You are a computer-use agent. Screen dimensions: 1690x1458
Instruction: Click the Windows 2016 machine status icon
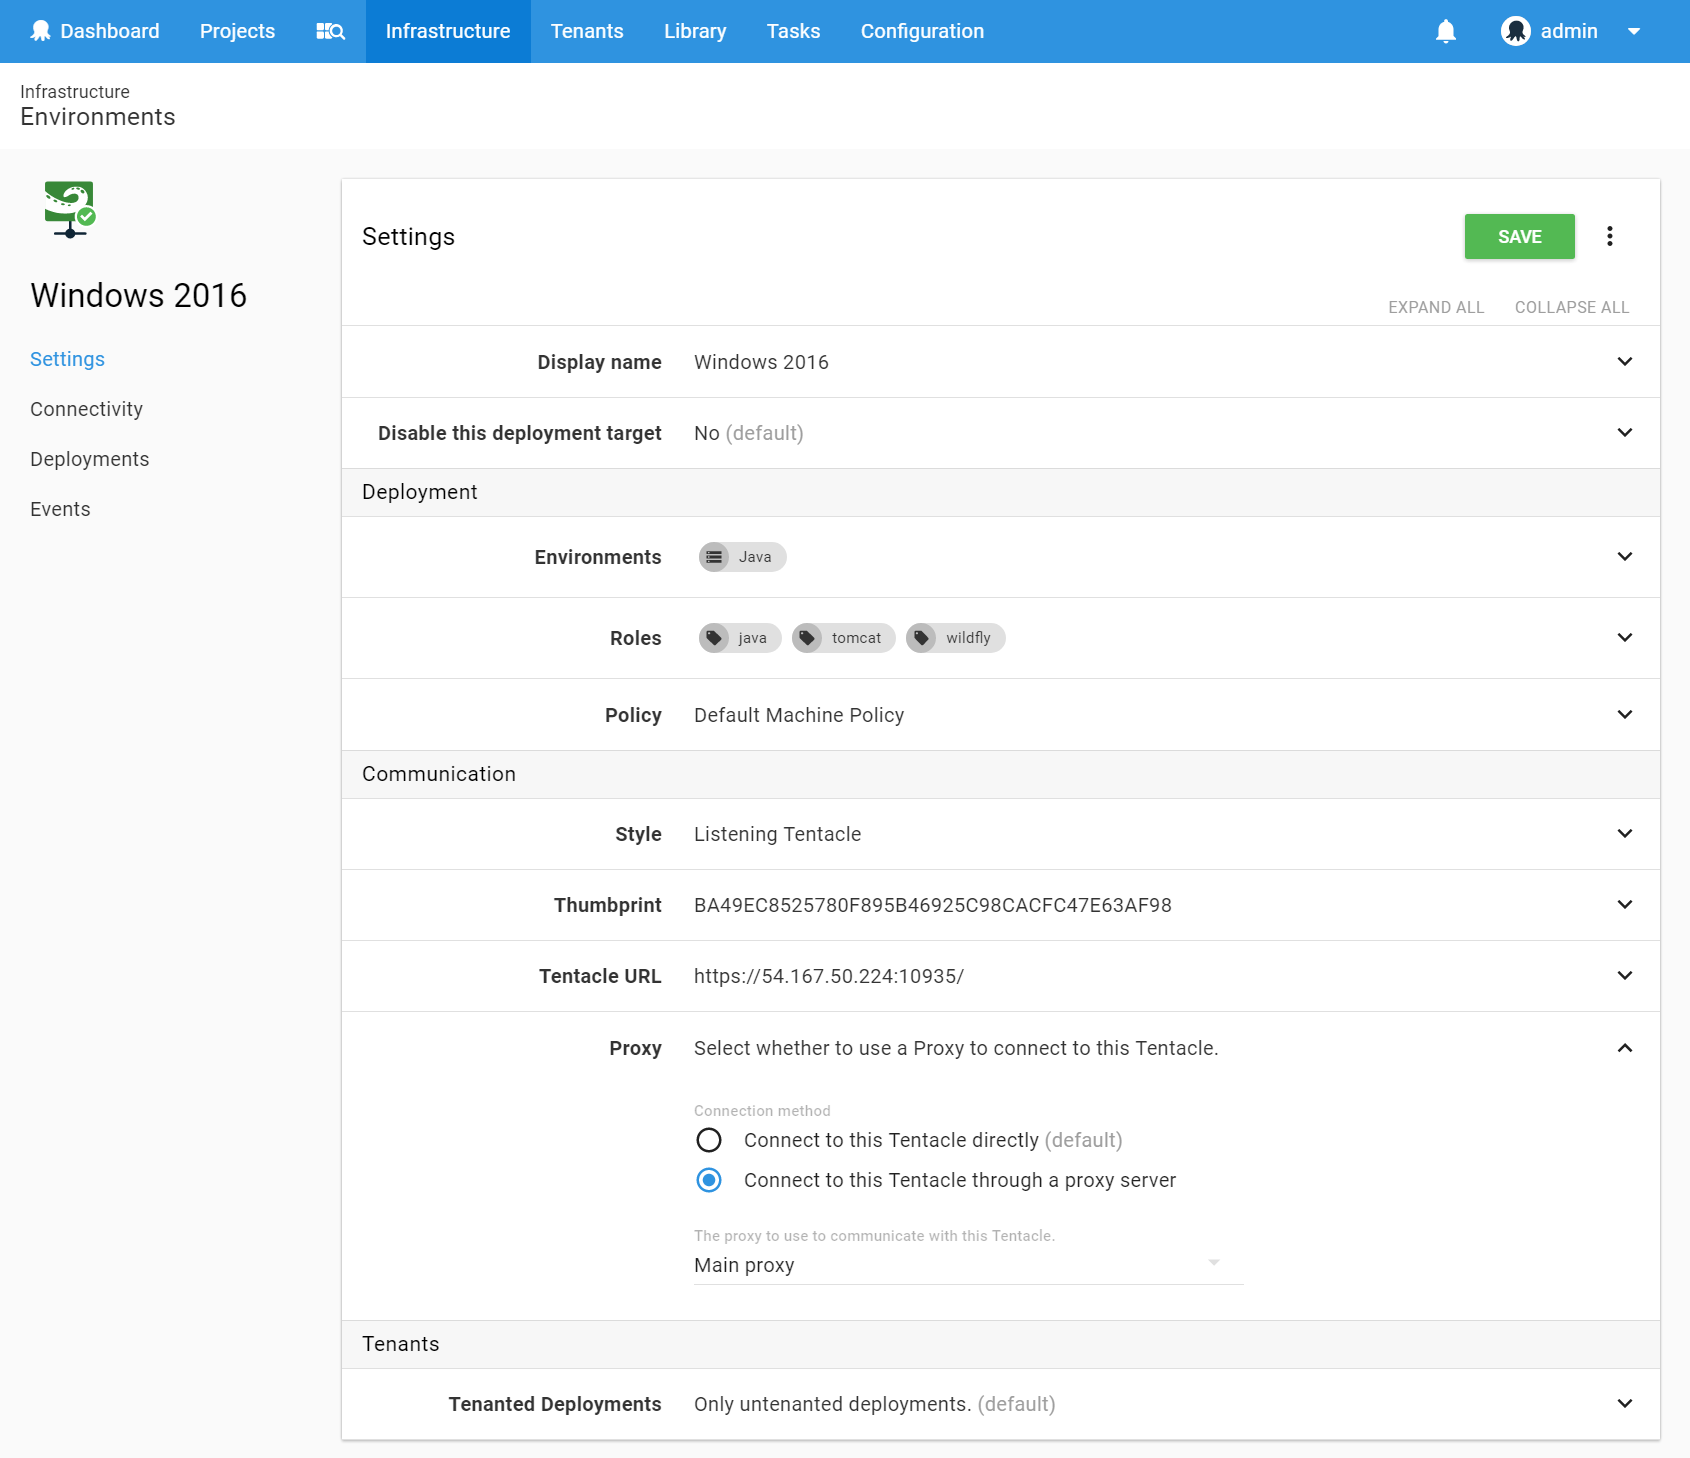pyautogui.click(x=70, y=209)
